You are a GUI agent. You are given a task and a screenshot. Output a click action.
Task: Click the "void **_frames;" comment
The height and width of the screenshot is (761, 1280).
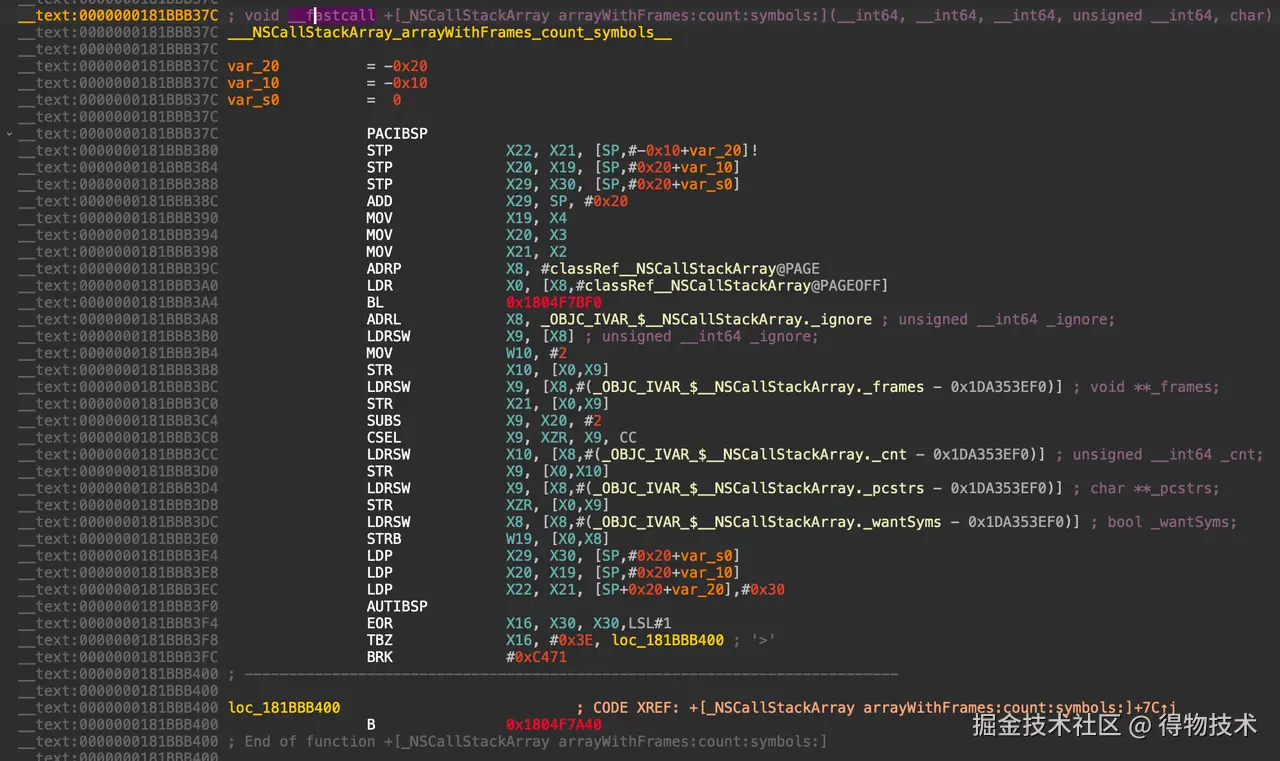click(x=1146, y=386)
